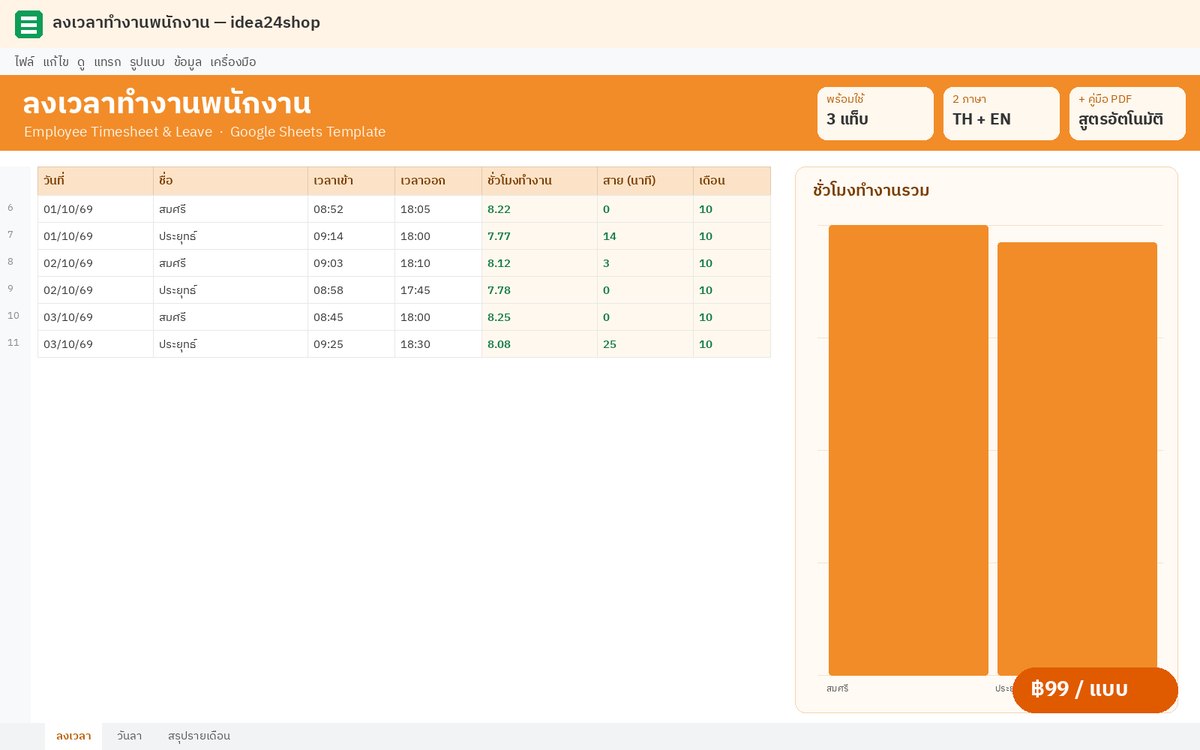Select the cell with time 08:45

click(x=351, y=317)
